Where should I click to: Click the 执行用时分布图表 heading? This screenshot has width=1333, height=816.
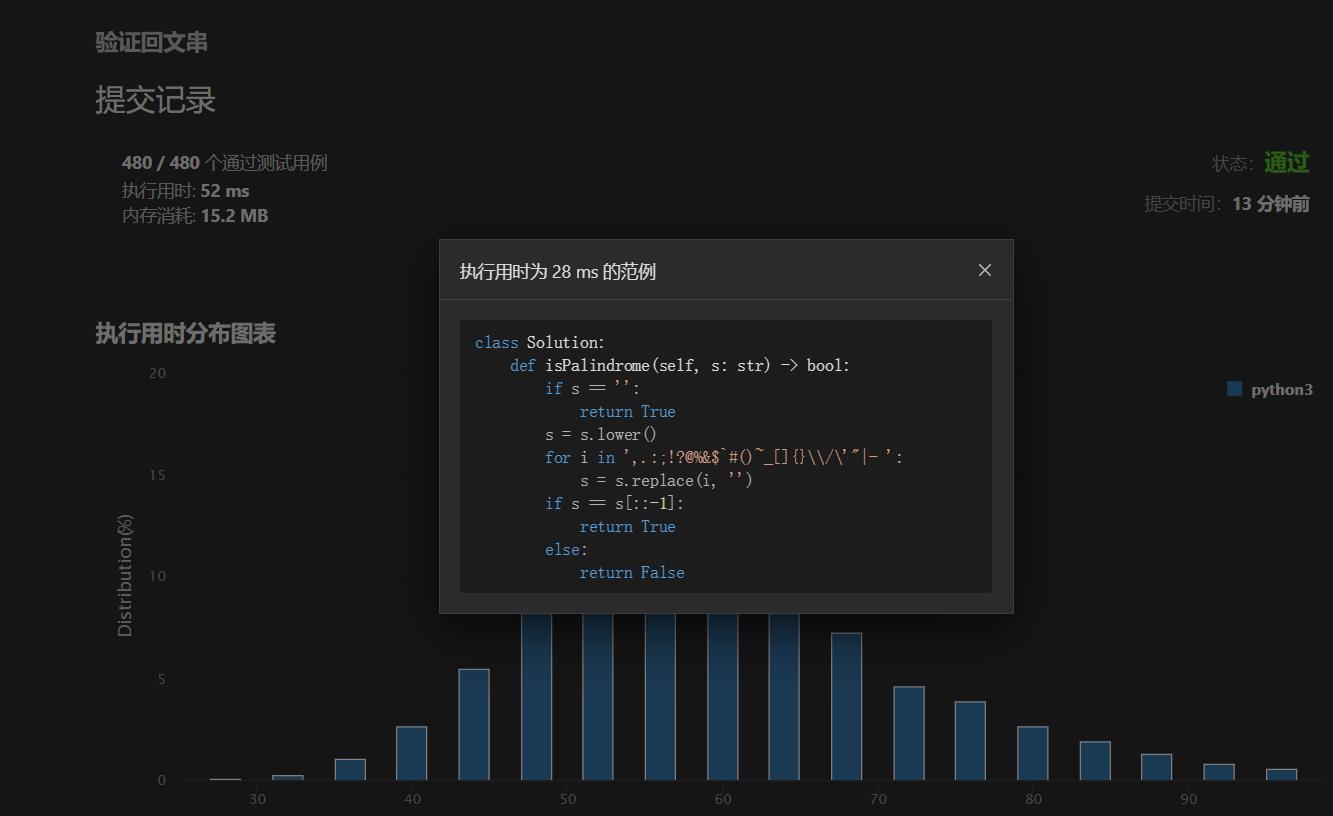click(185, 333)
